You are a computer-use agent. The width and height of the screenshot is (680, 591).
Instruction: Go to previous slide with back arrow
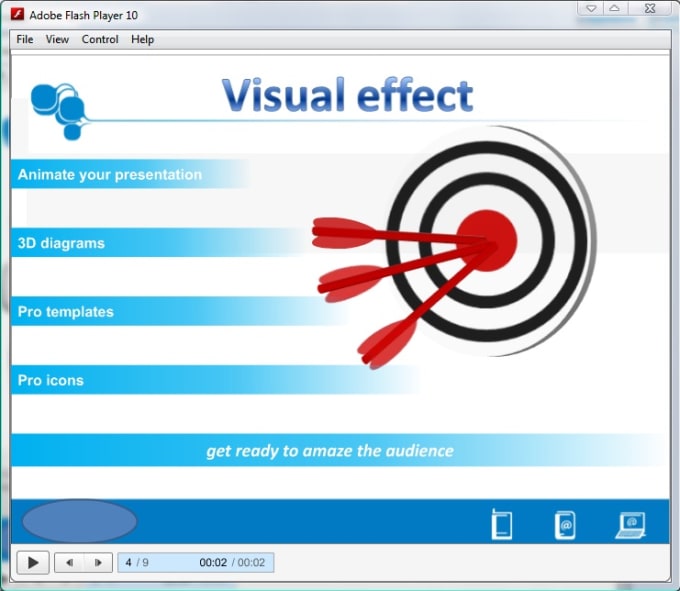pos(69,562)
